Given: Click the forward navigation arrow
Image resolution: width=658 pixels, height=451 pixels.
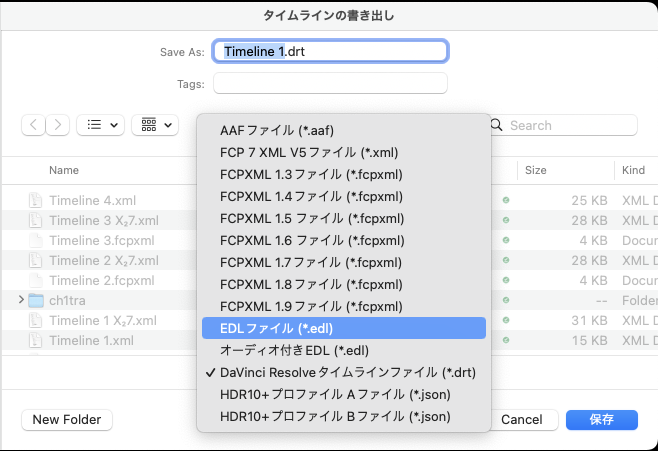Looking at the screenshot, I should [x=59, y=125].
